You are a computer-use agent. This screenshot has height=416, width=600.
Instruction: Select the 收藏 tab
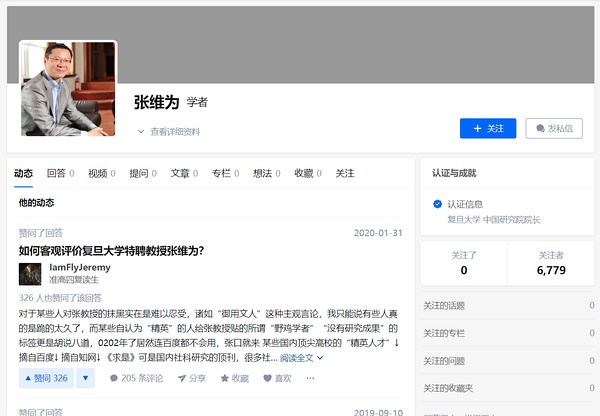(308, 173)
